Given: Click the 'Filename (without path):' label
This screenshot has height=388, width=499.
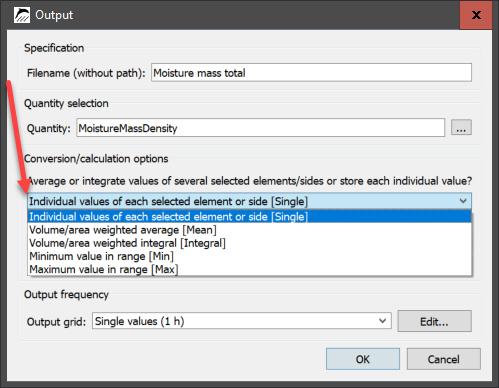Looking at the screenshot, I should [x=86, y=73].
